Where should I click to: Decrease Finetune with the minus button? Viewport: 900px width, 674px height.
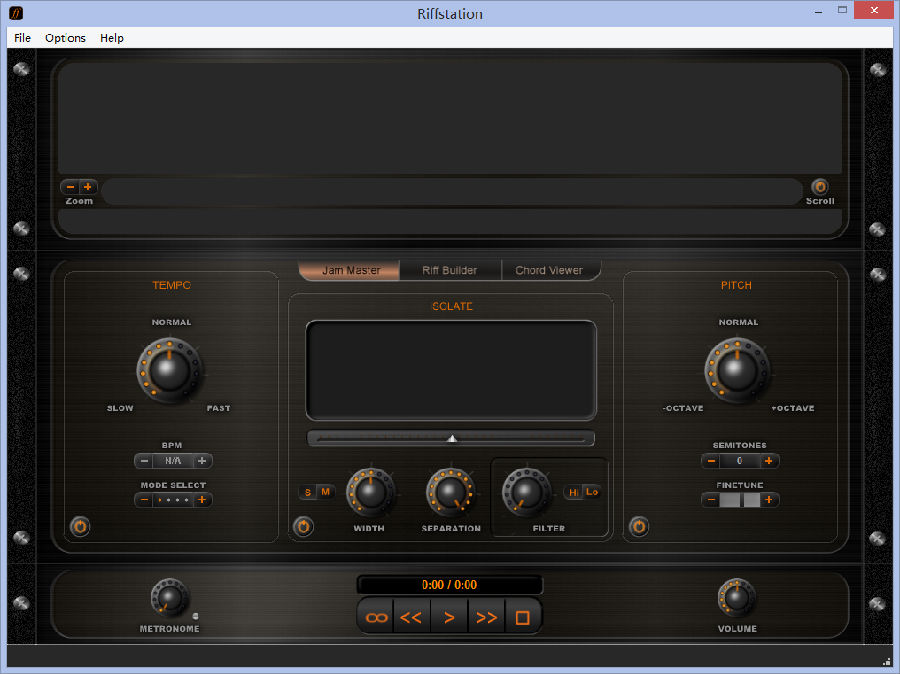point(711,500)
